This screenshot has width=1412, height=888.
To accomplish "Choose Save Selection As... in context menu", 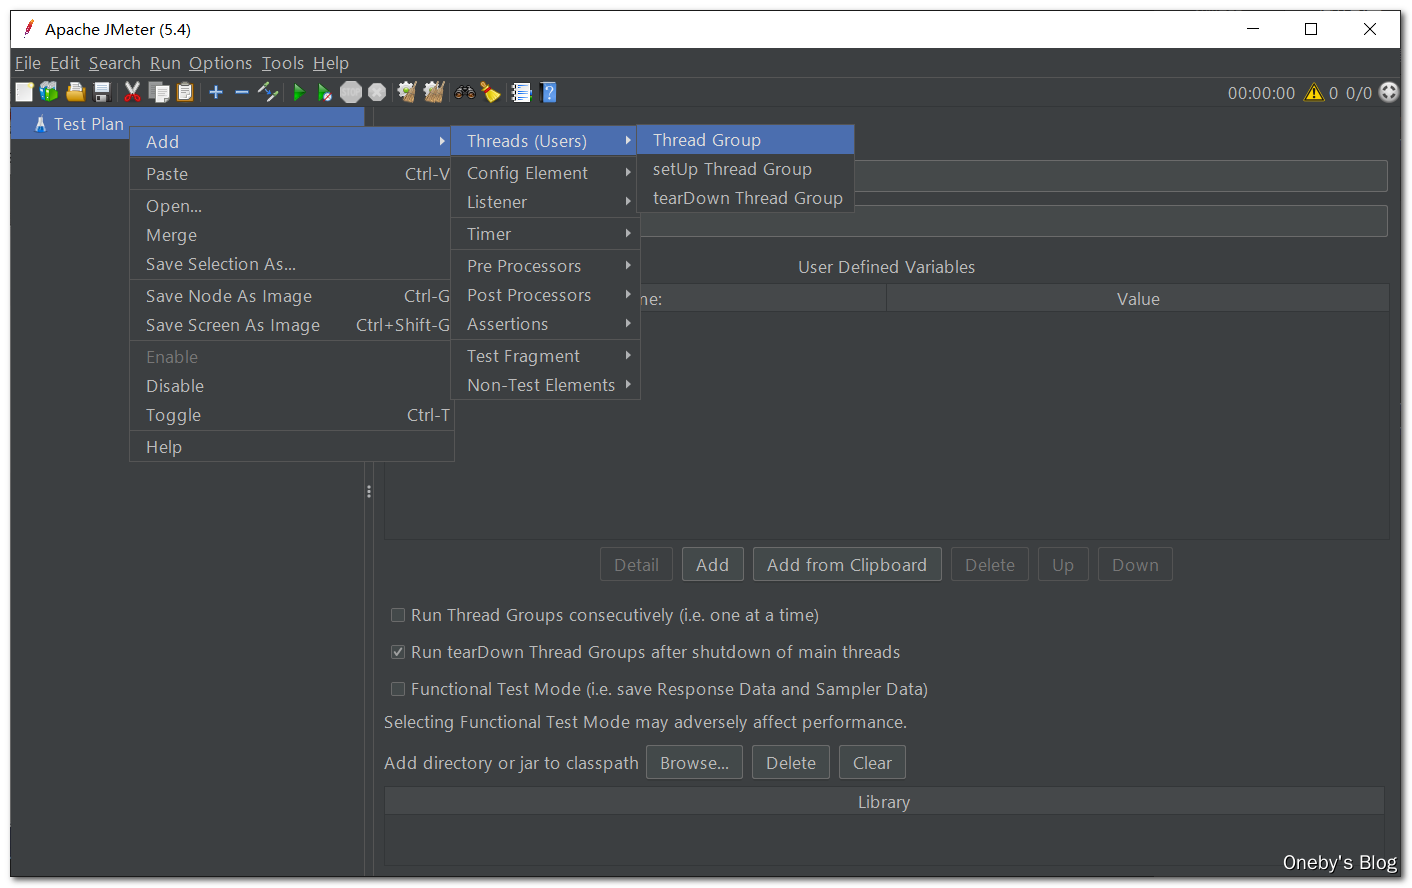I will (x=292, y=264).
